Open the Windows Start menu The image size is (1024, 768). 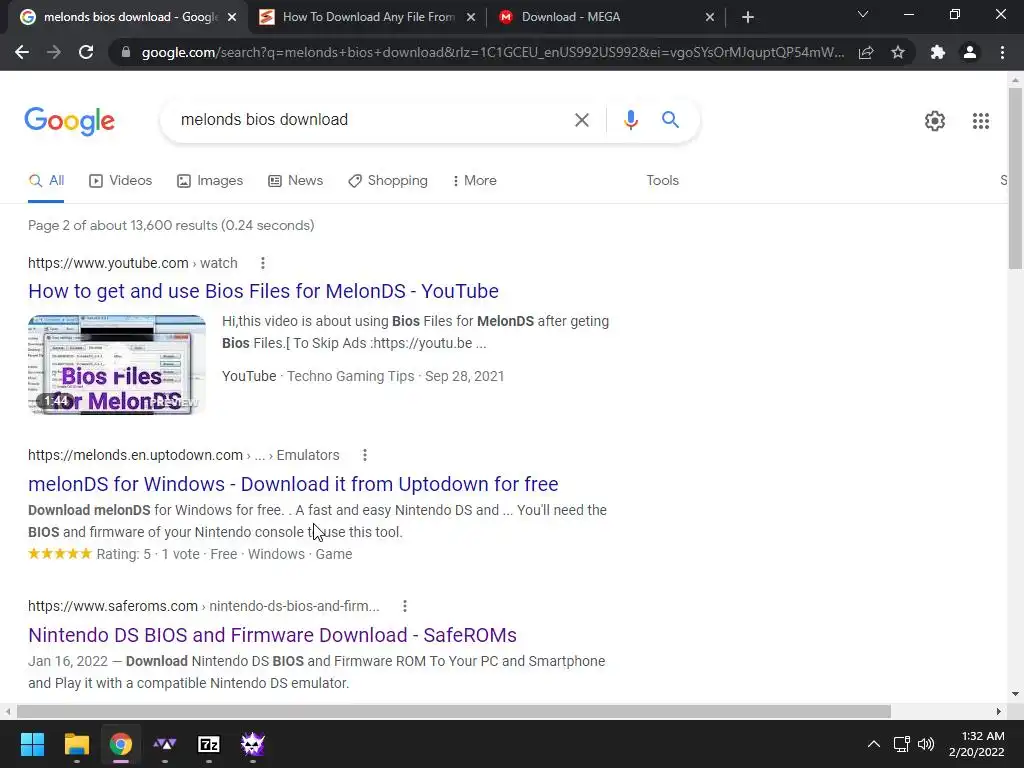point(32,744)
